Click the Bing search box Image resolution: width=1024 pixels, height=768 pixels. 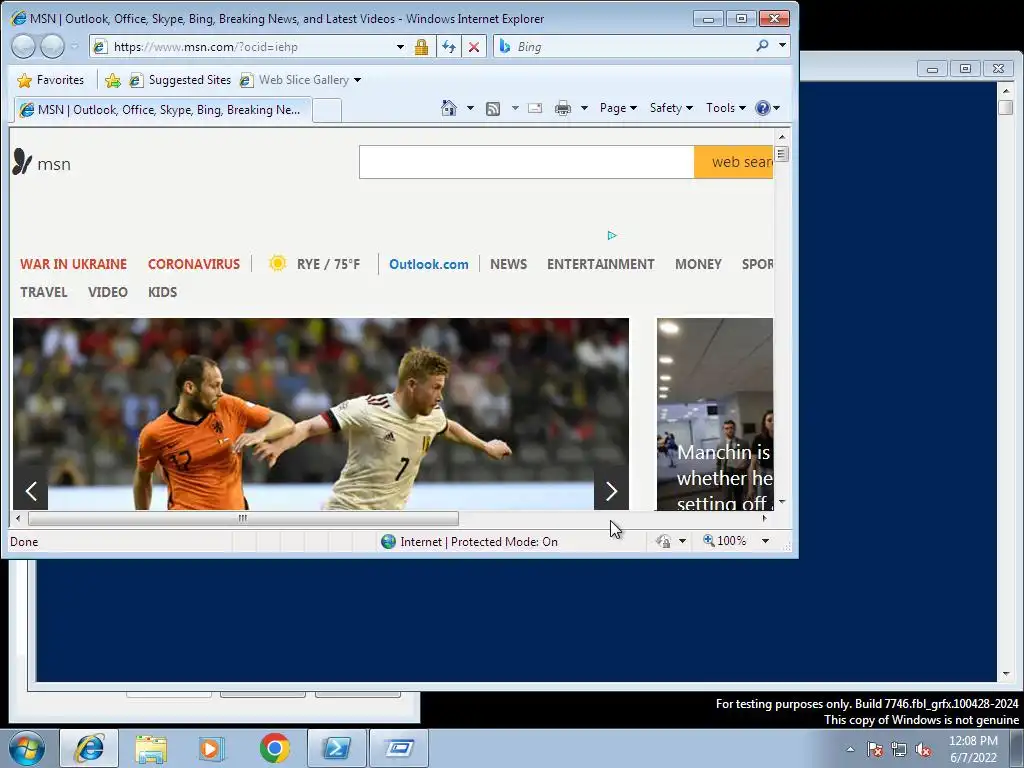point(632,46)
